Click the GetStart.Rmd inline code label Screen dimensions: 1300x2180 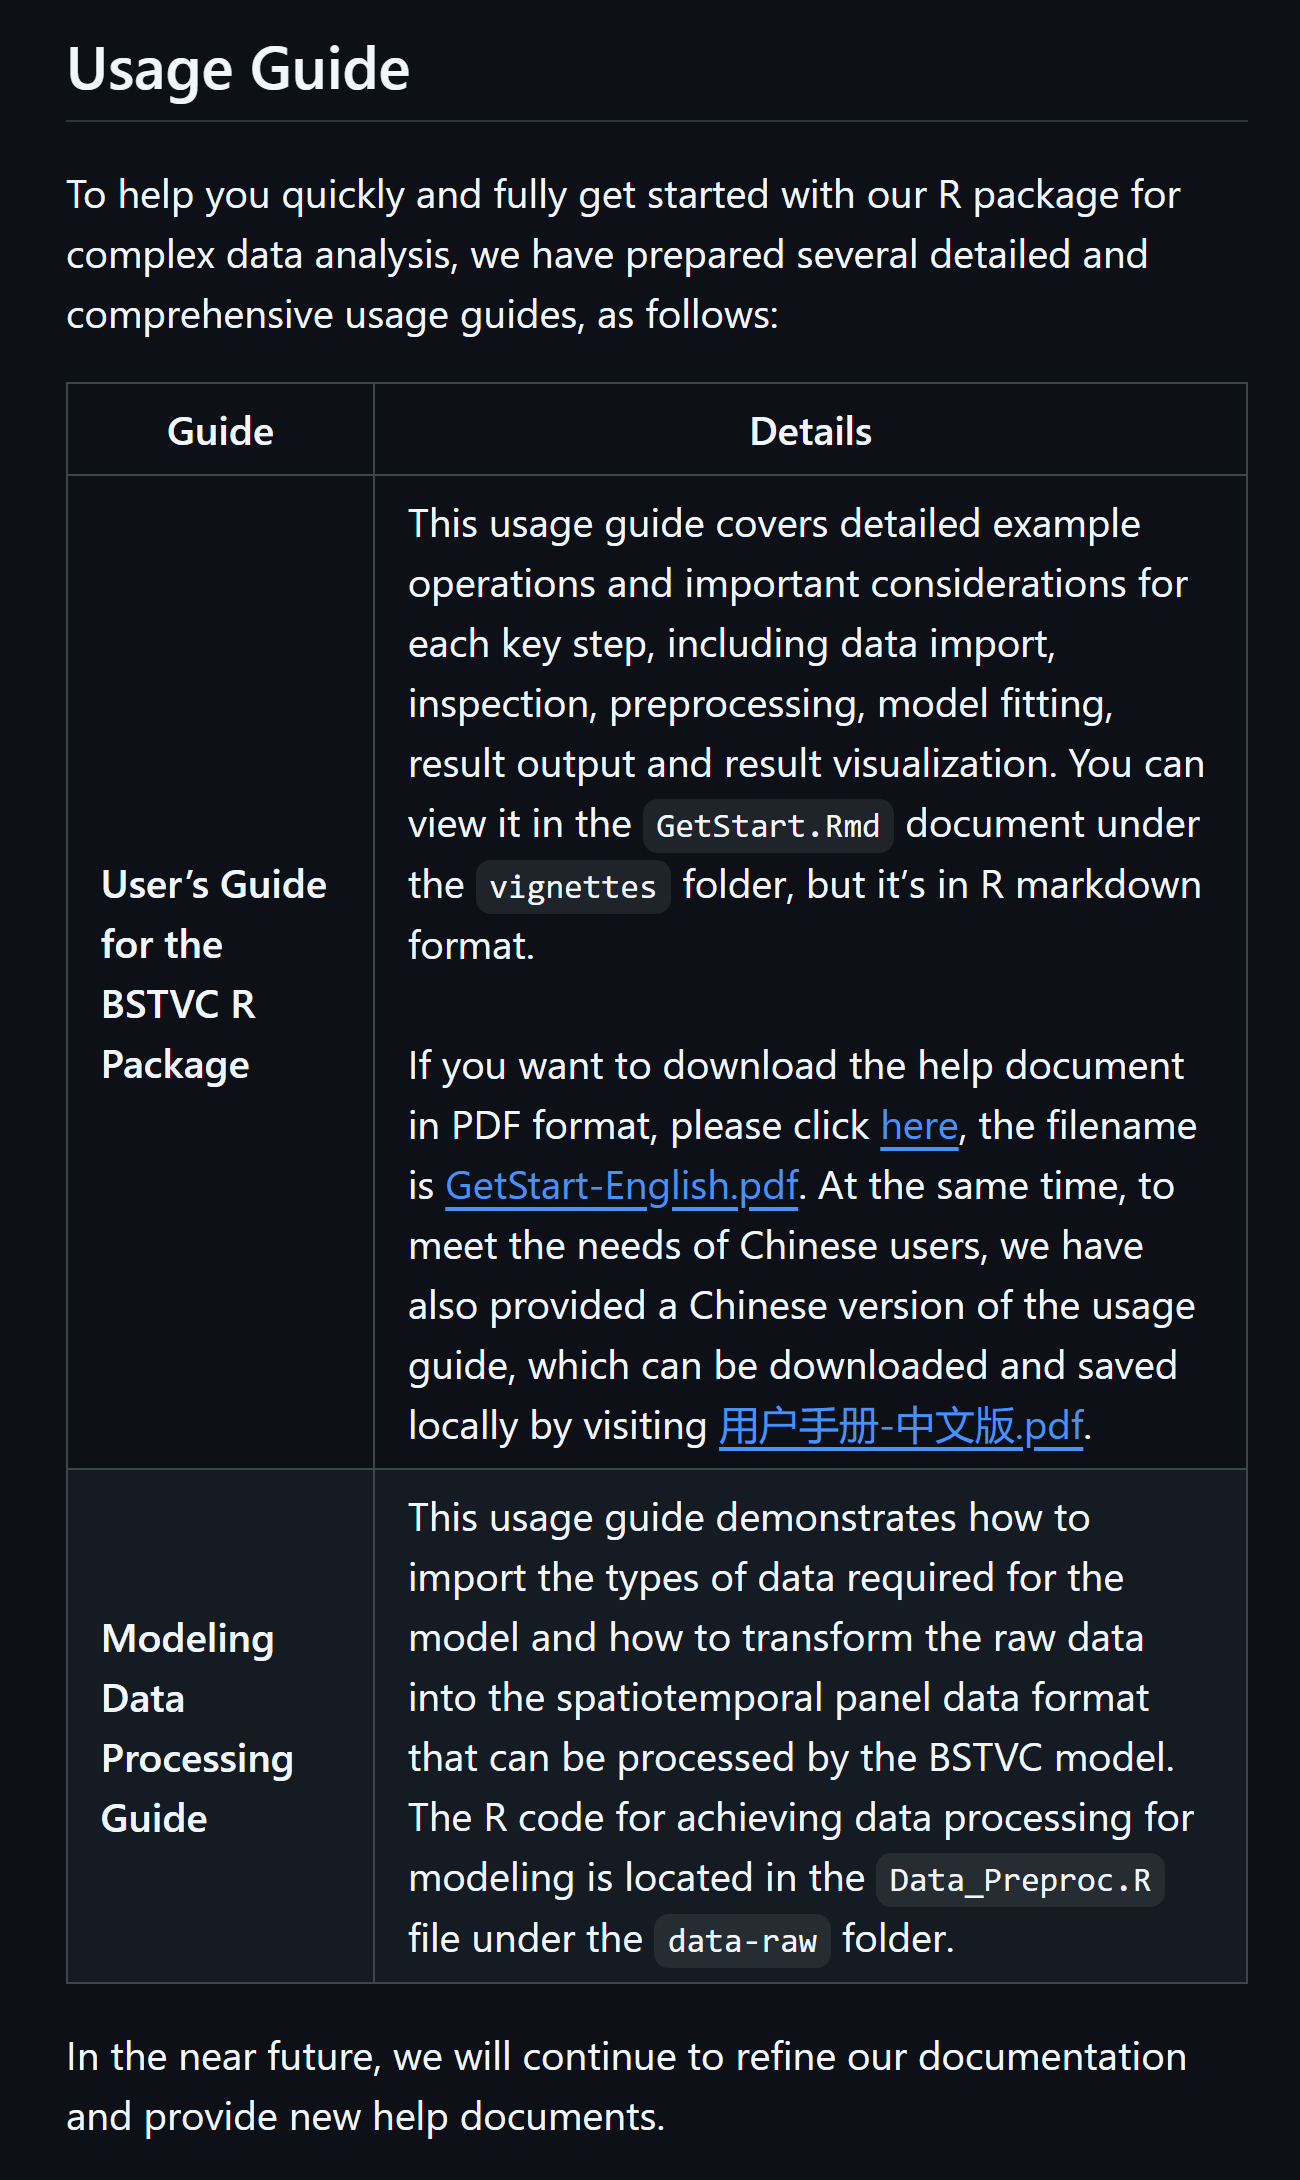click(767, 826)
